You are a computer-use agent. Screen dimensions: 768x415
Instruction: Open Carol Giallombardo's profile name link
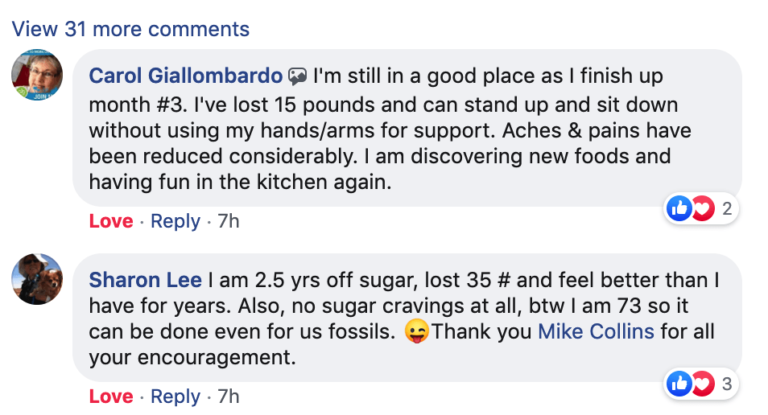[185, 76]
